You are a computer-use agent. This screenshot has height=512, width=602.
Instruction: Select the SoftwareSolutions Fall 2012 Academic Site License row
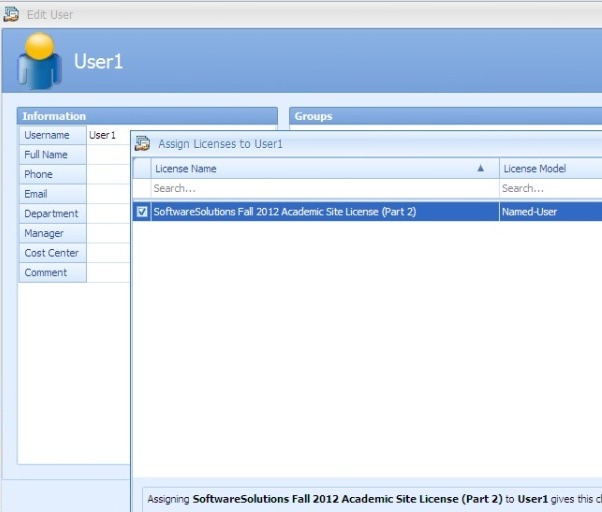tap(367, 212)
